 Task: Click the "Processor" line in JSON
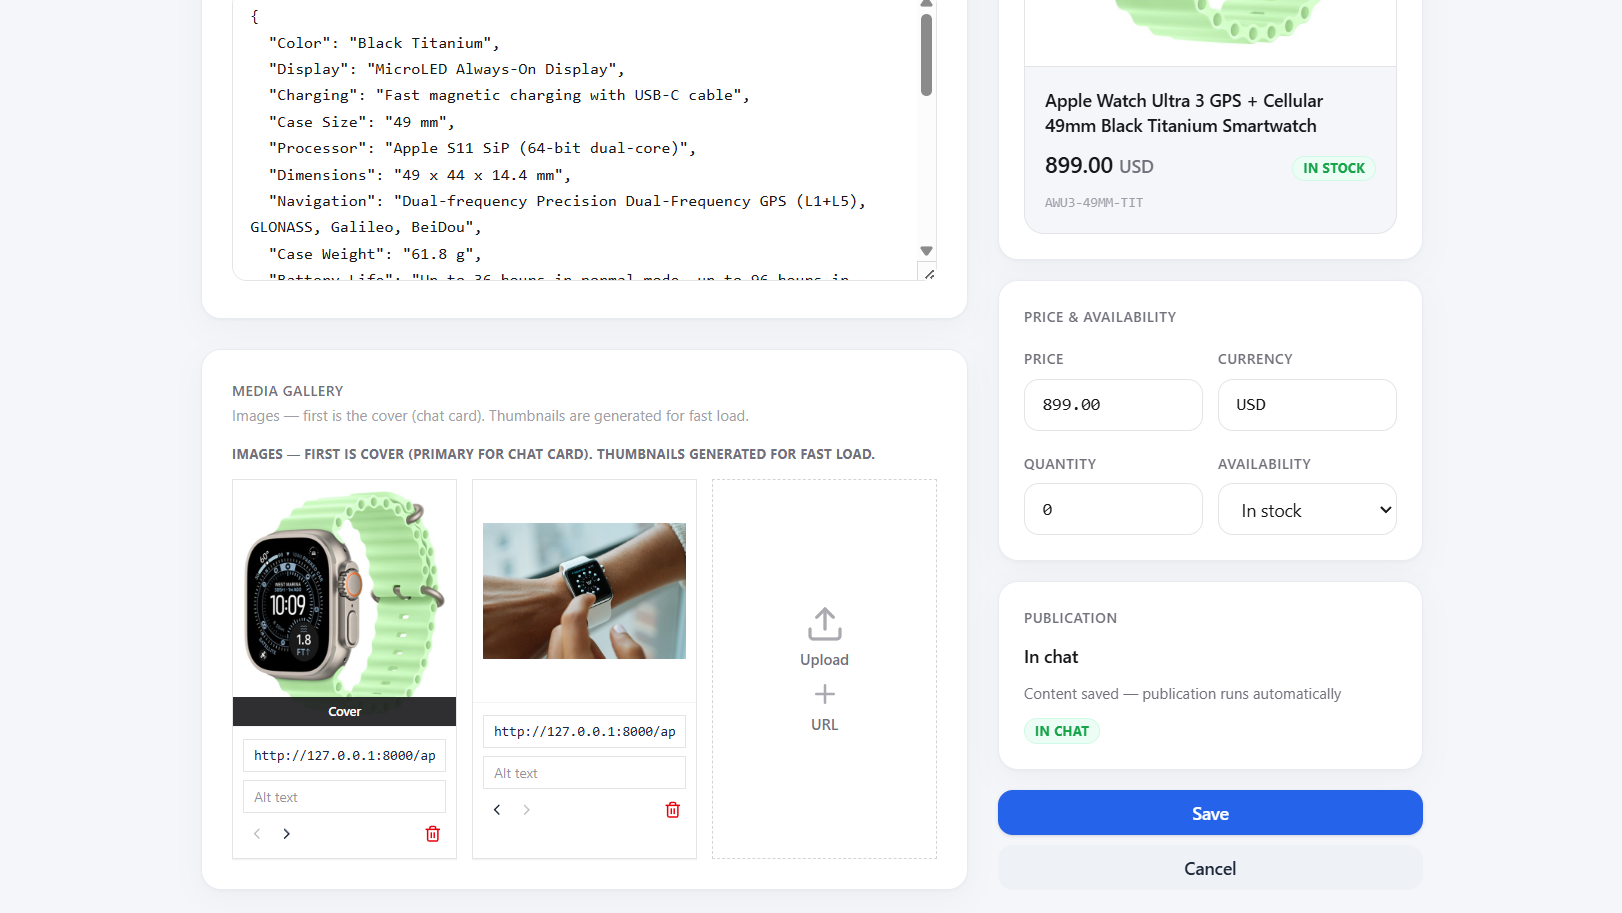482,148
